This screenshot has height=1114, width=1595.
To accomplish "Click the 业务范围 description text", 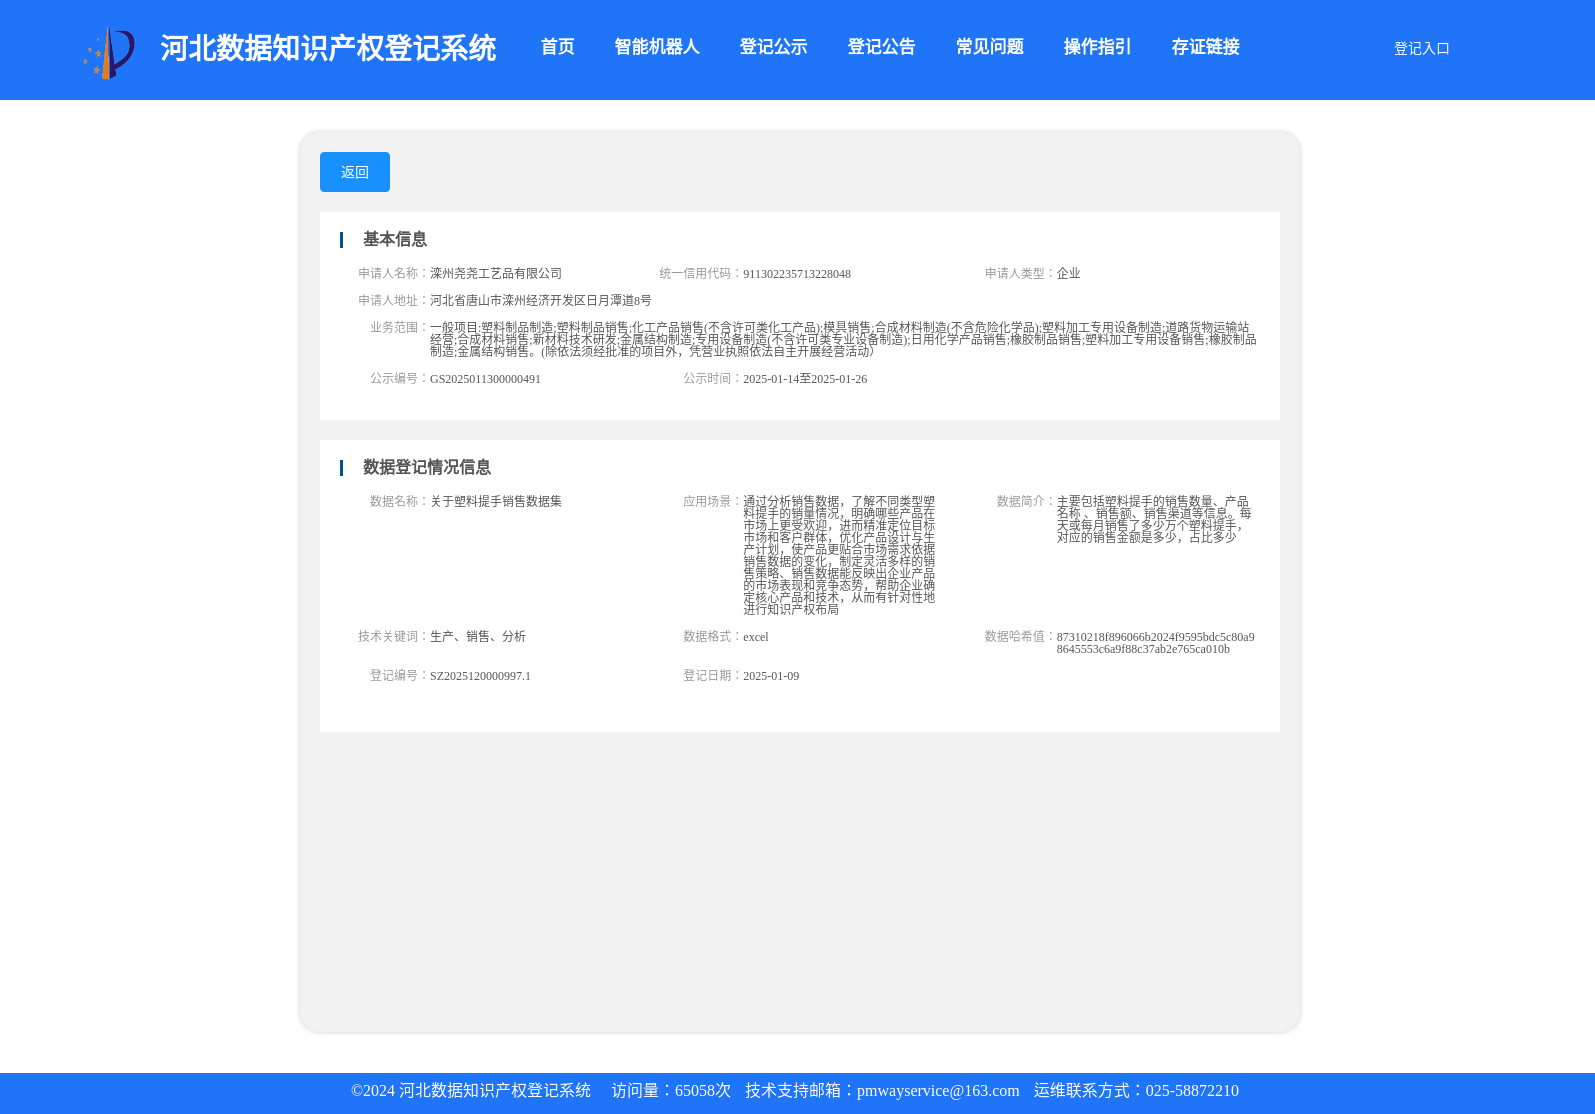I will coord(843,339).
